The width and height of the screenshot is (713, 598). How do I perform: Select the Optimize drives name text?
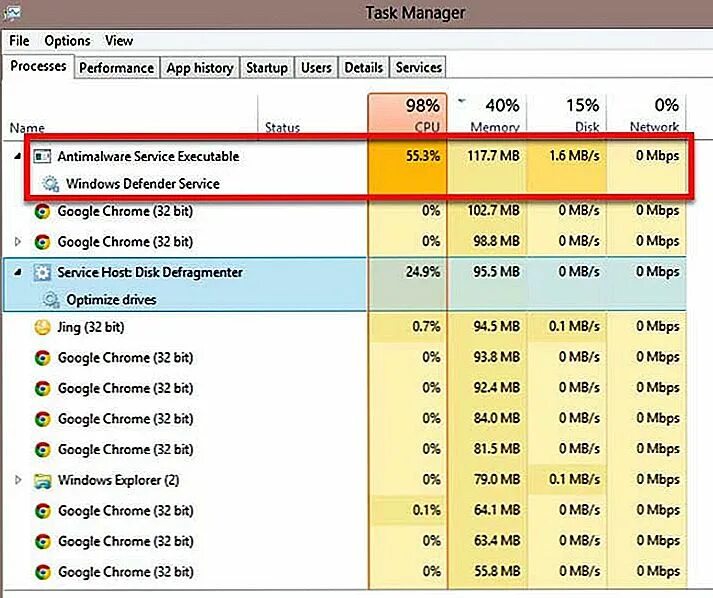pyautogui.click(x=111, y=300)
